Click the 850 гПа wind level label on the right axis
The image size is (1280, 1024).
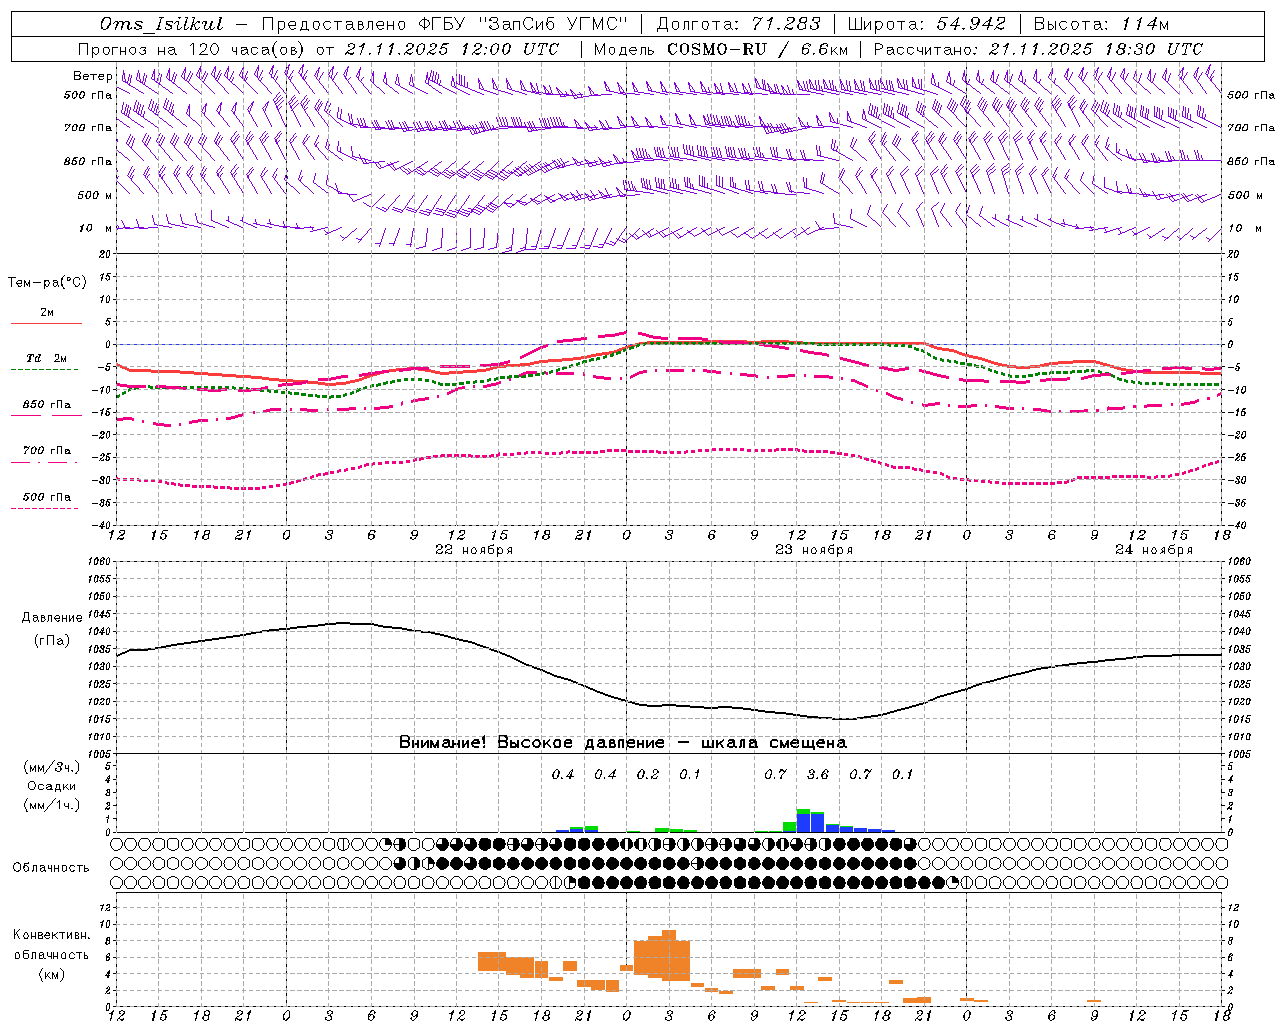(x=1251, y=161)
